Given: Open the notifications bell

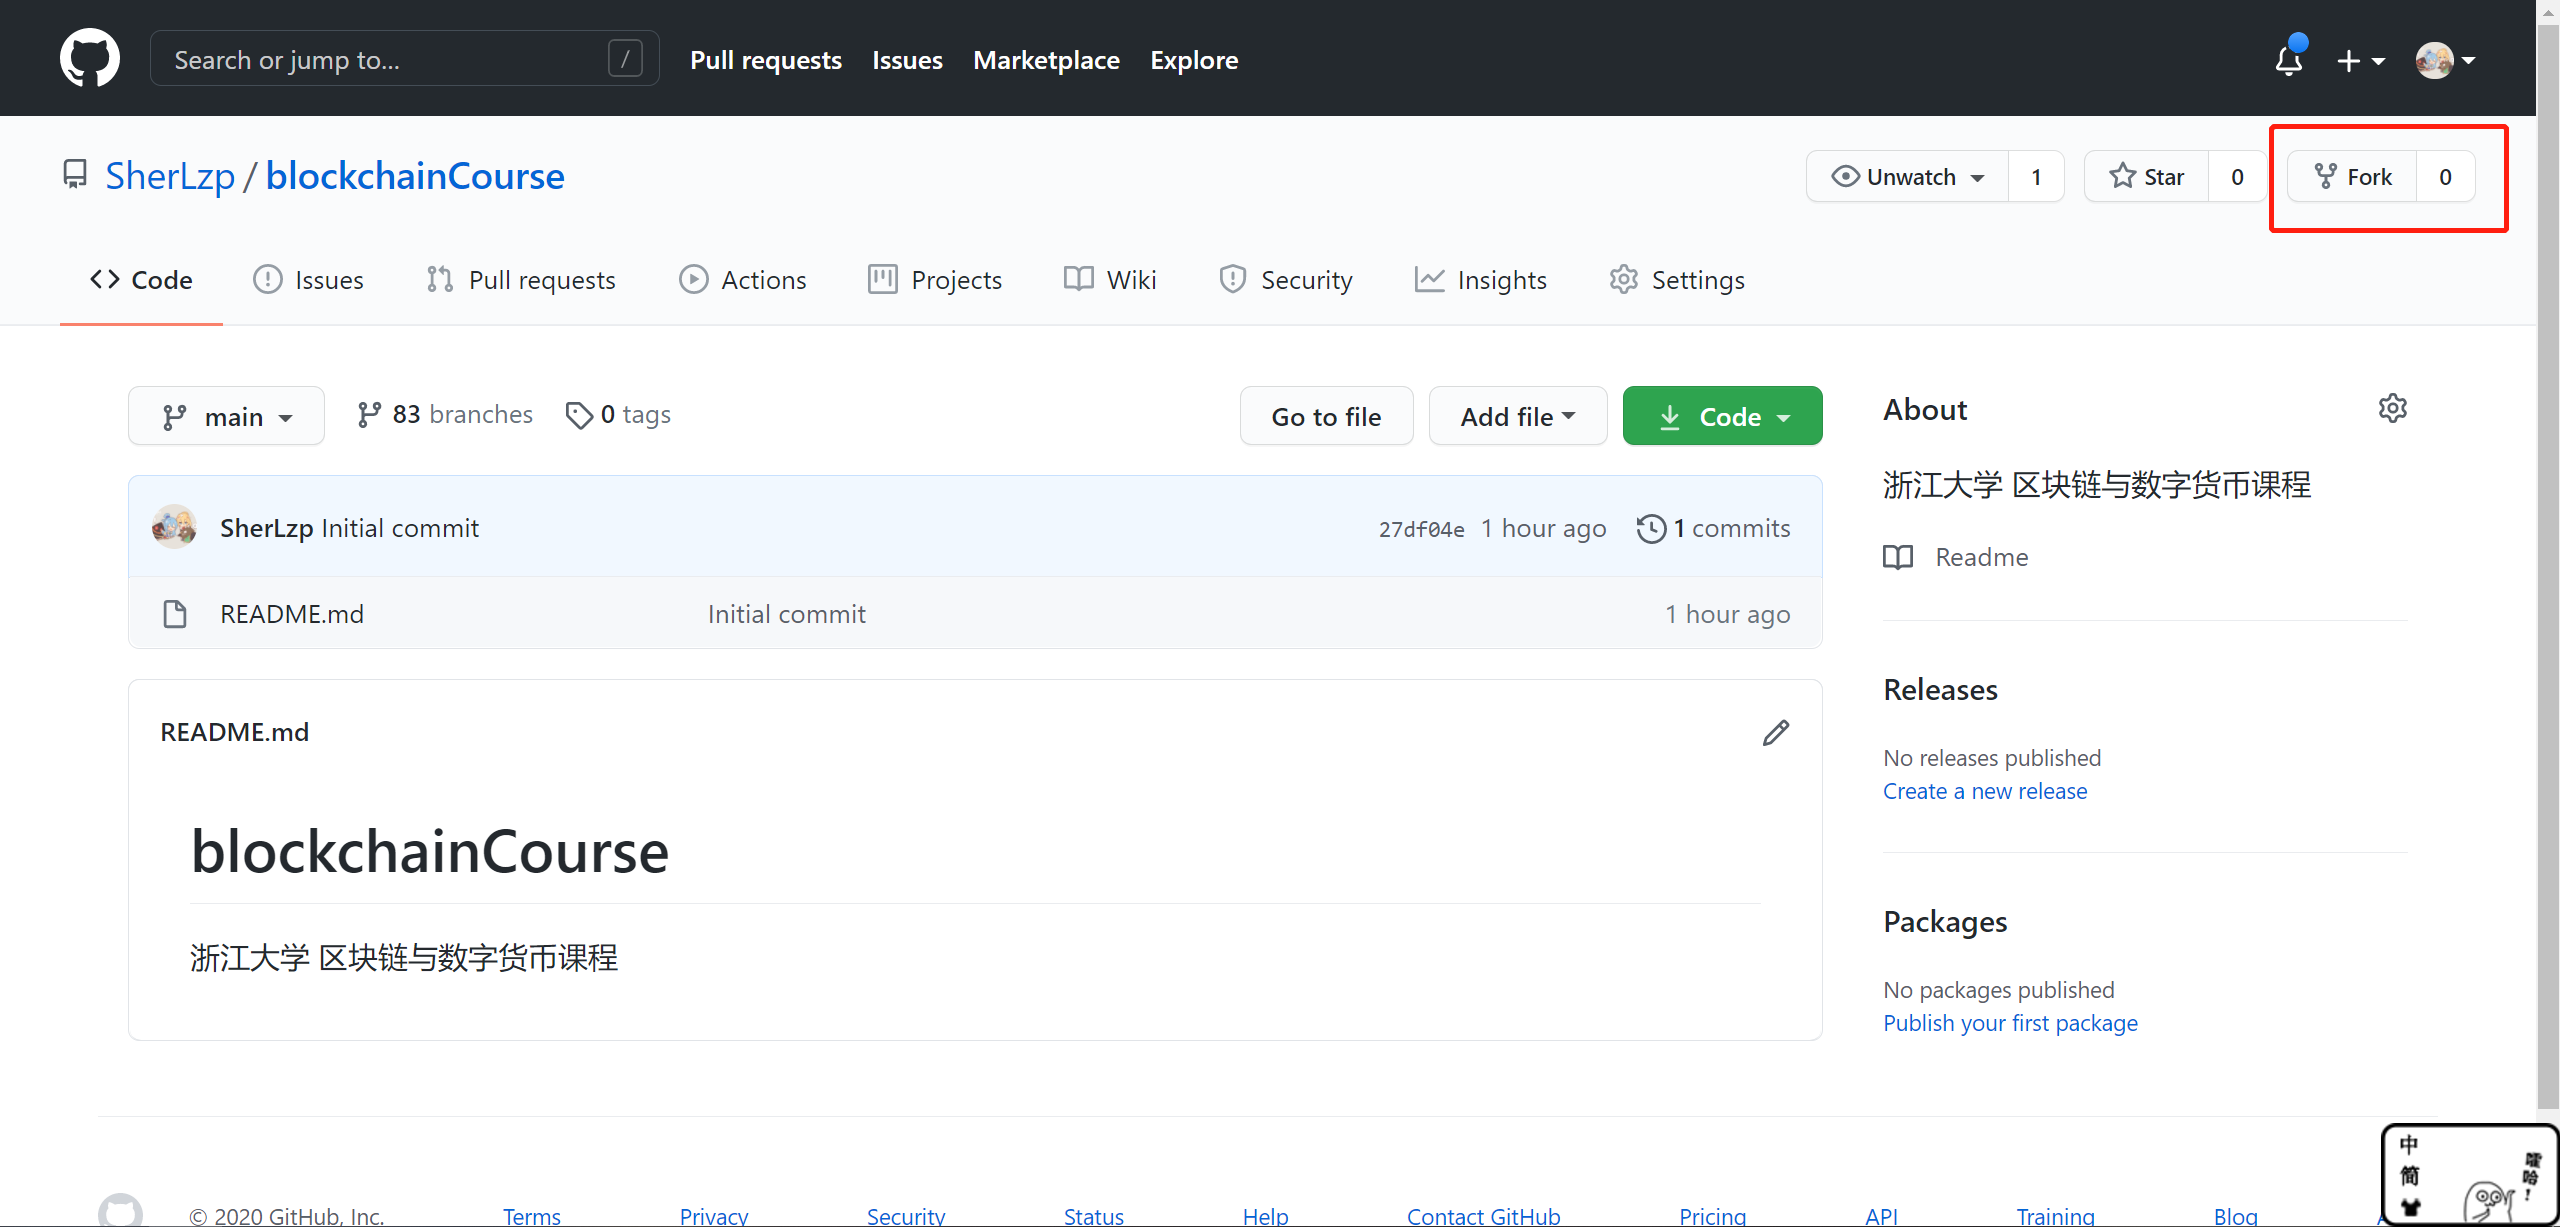Looking at the screenshot, I should (2288, 60).
